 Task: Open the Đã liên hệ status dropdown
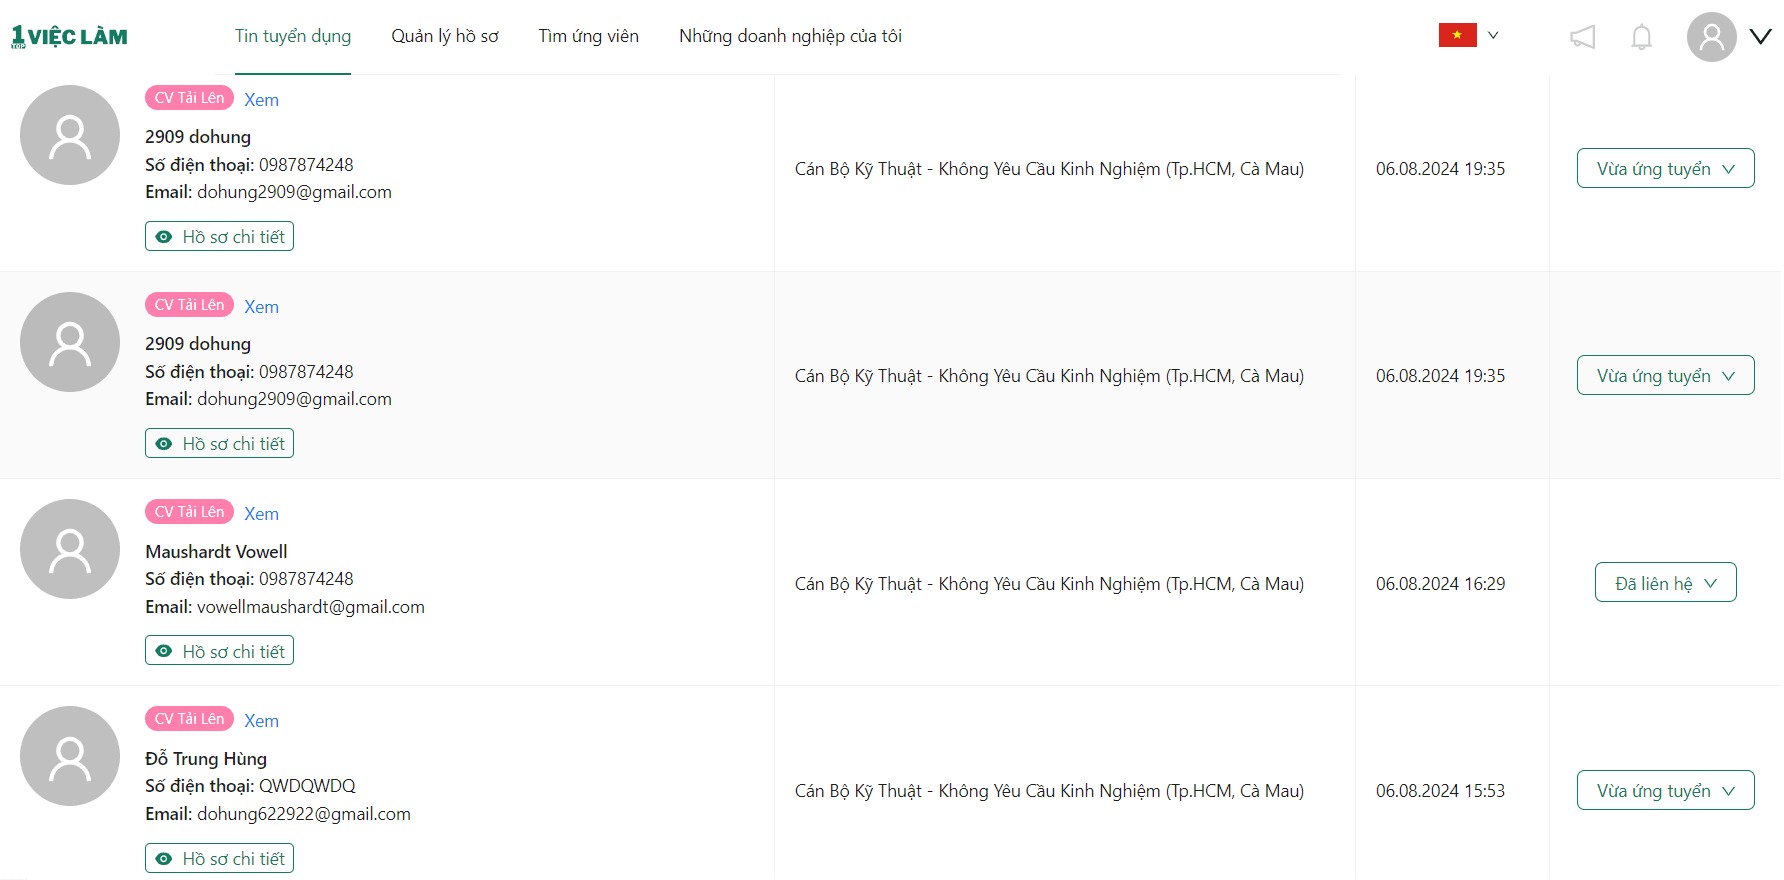coord(1665,583)
